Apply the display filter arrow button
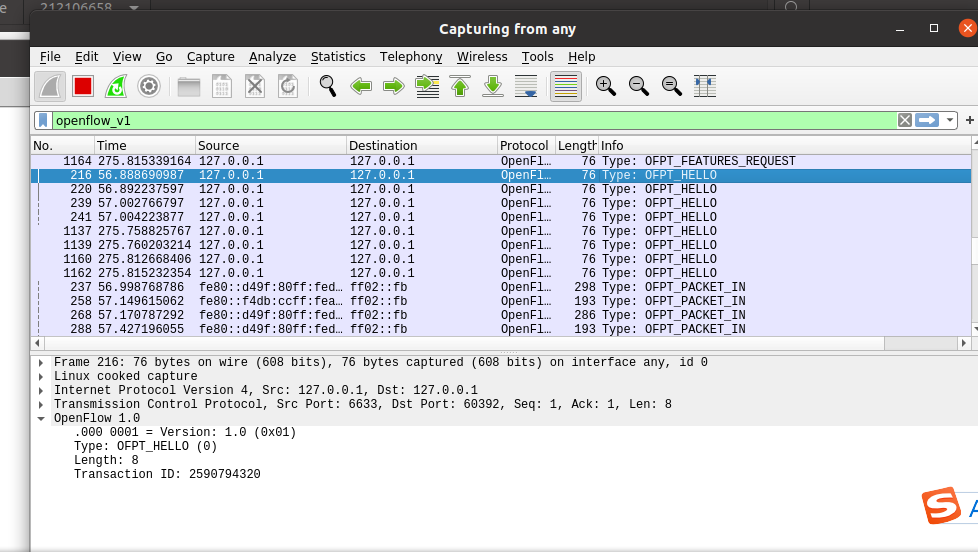 pyautogui.click(x=927, y=120)
